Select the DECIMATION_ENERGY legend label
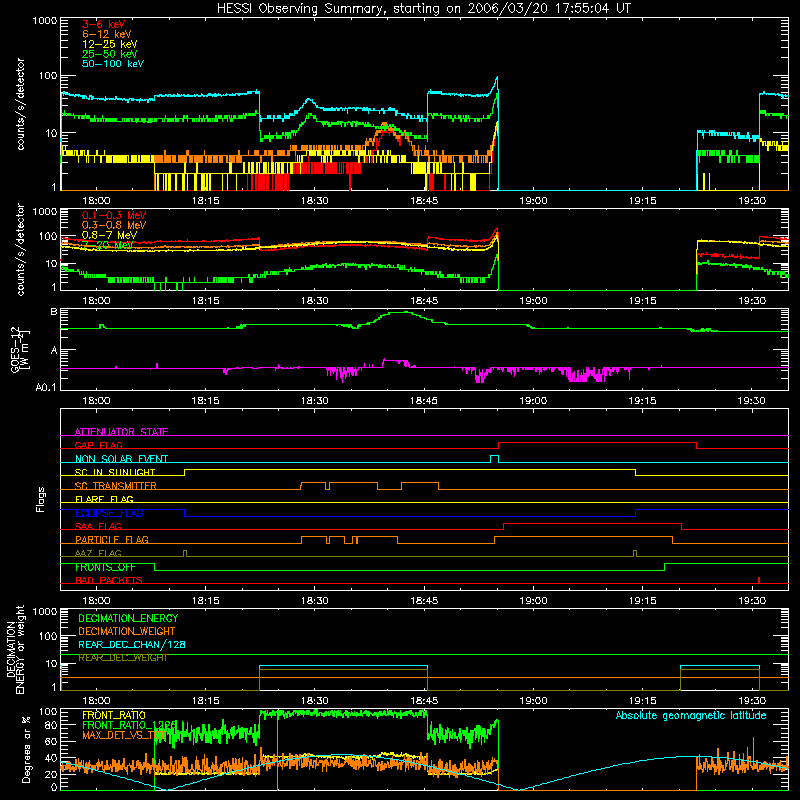This screenshot has width=800, height=800. [x=128, y=618]
